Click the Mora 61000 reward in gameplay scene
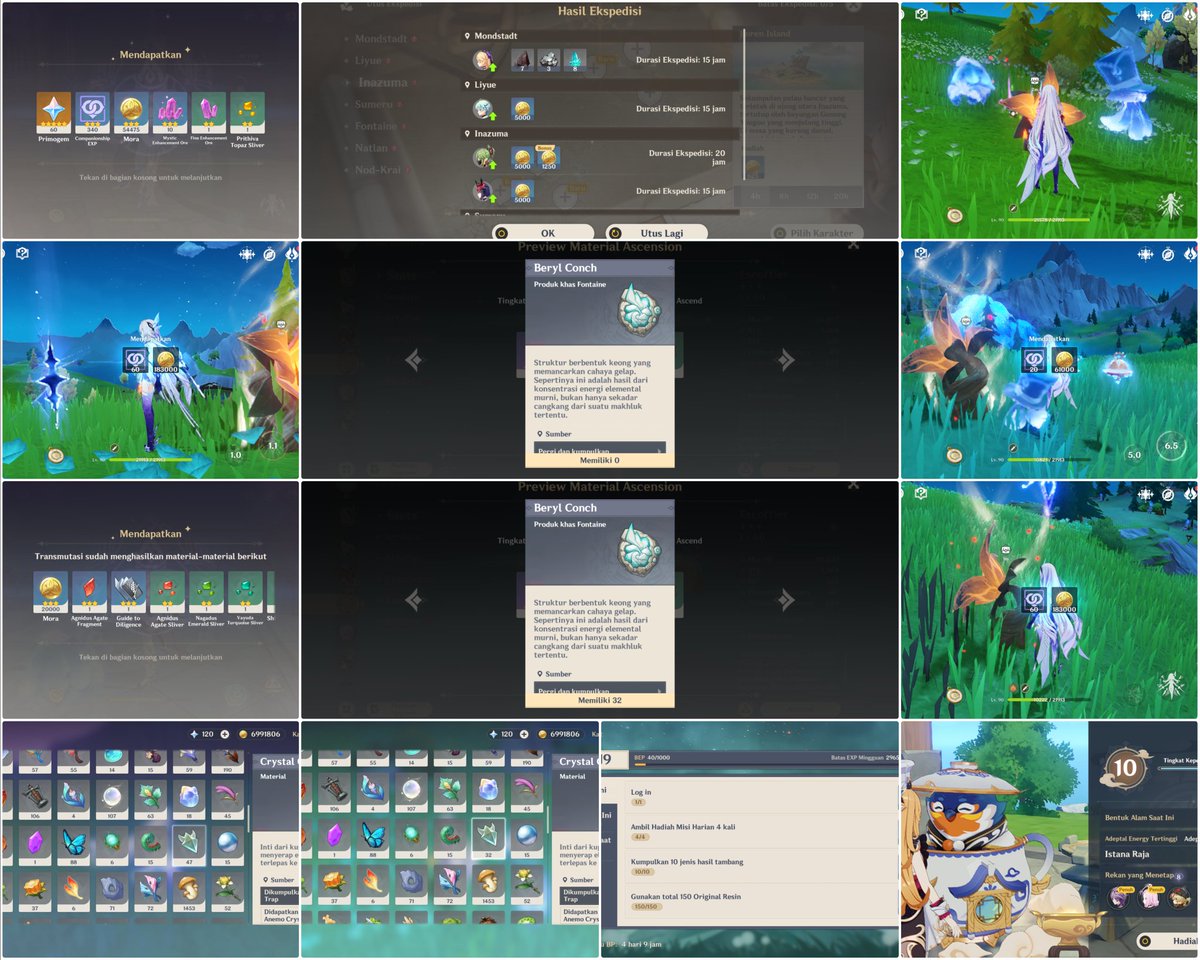Image resolution: width=1200 pixels, height=960 pixels. tap(1064, 362)
